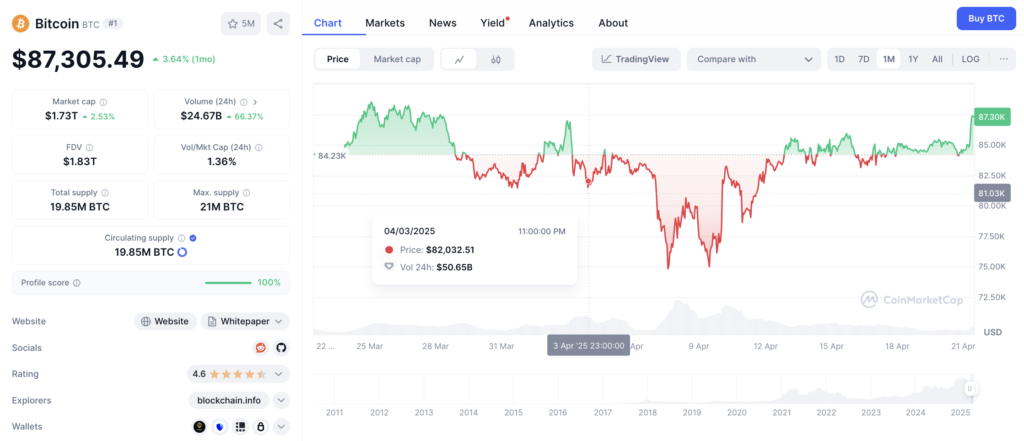Open the Compare with dropdown
This screenshot has width=1024, height=441.
click(754, 59)
